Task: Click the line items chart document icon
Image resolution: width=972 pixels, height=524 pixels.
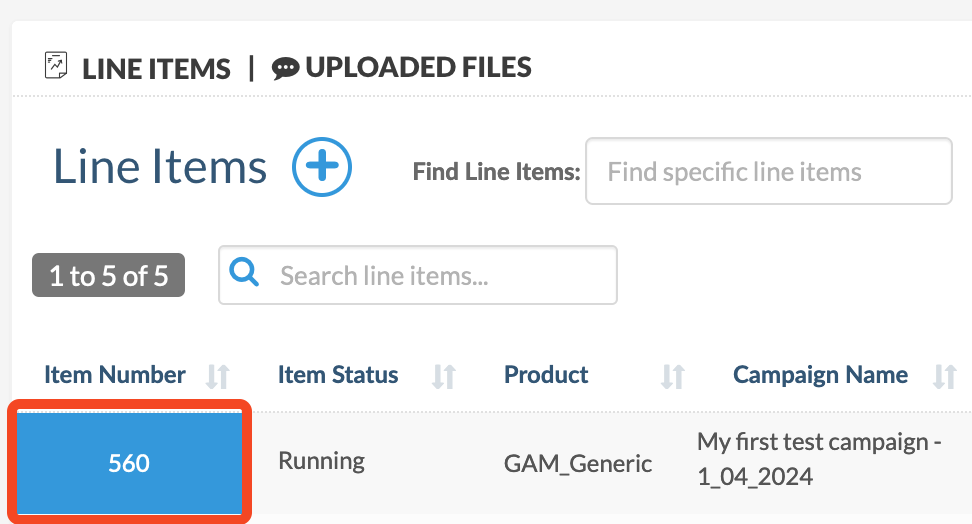Action: click(56, 65)
